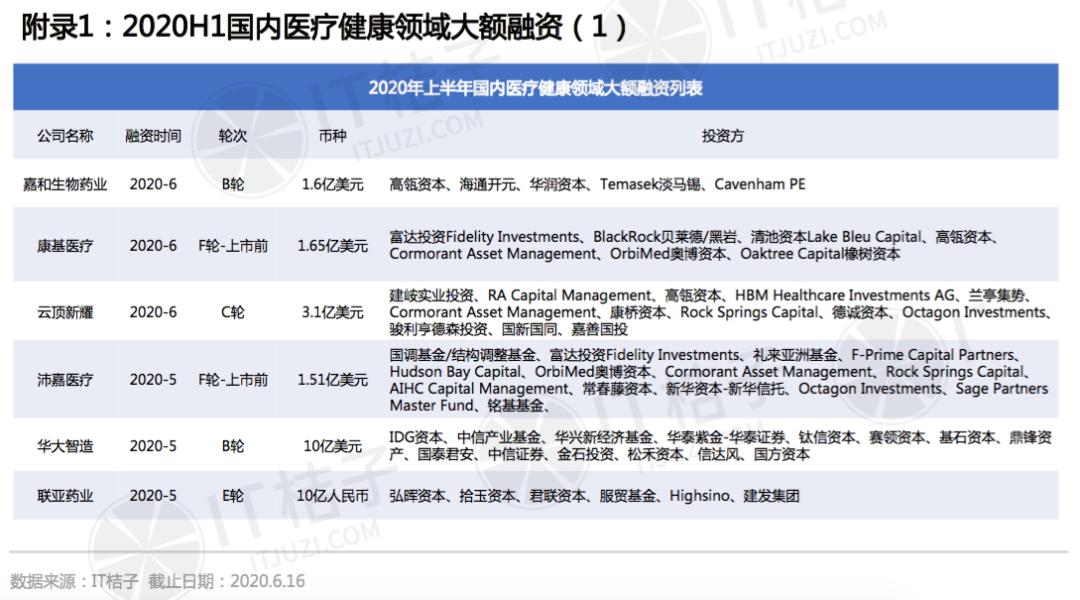This screenshot has height=600, width=1080.
Task: Click the slide title 附录1：2020H1国内医疗健康领域大额融资
Action: click(324, 27)
